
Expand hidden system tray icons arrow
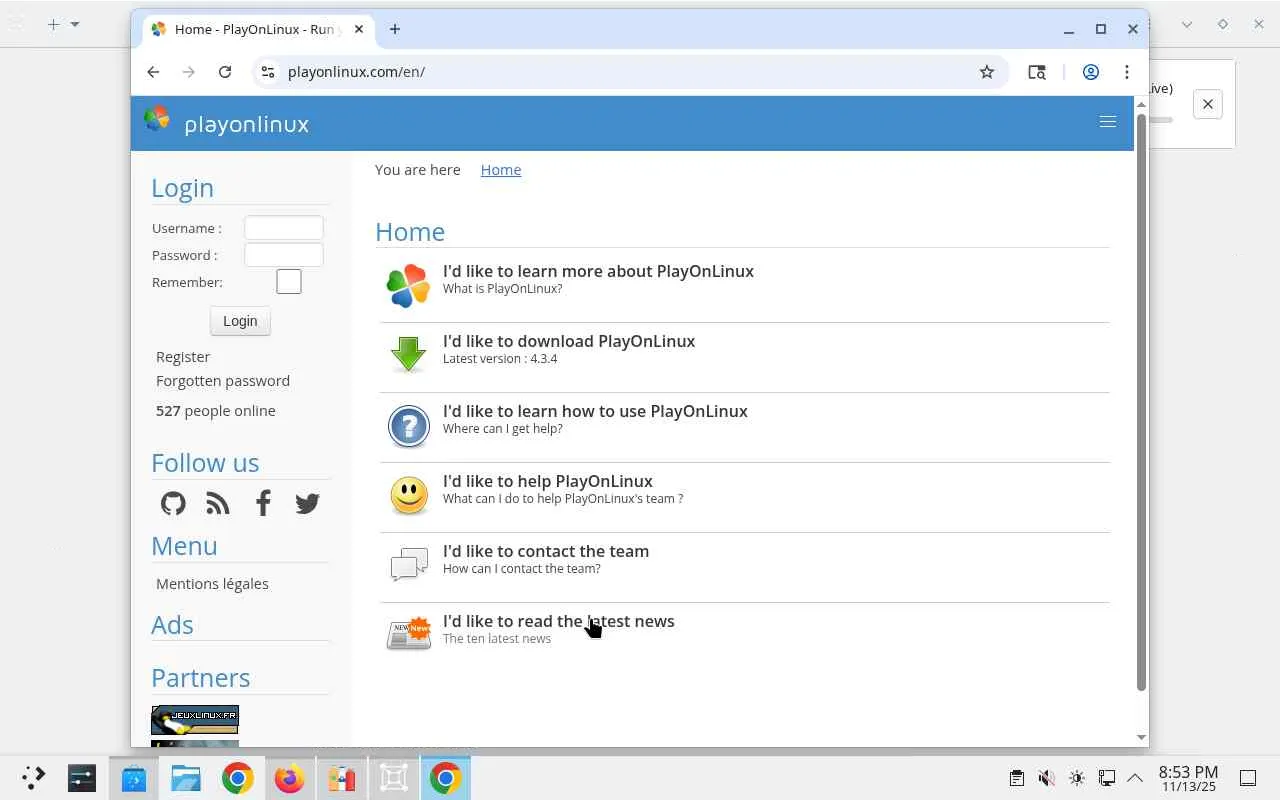coord(1135,778)
